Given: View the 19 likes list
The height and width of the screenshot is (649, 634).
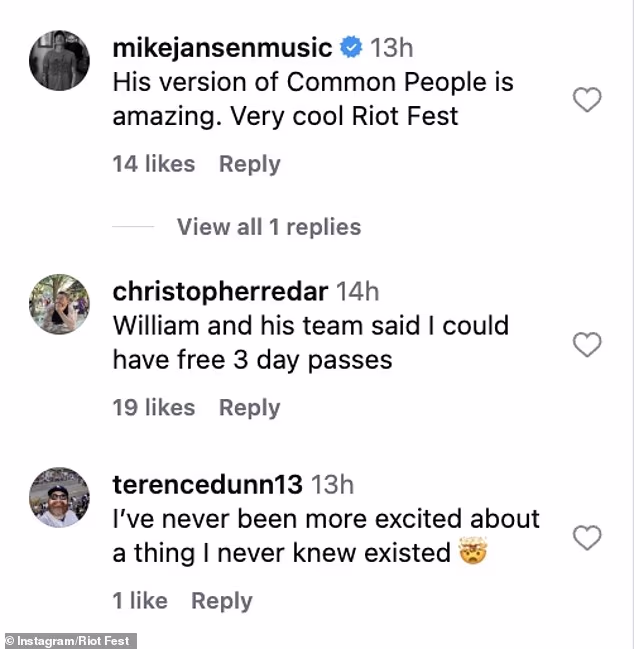Looking at the screenshot, I should point(154,408).
